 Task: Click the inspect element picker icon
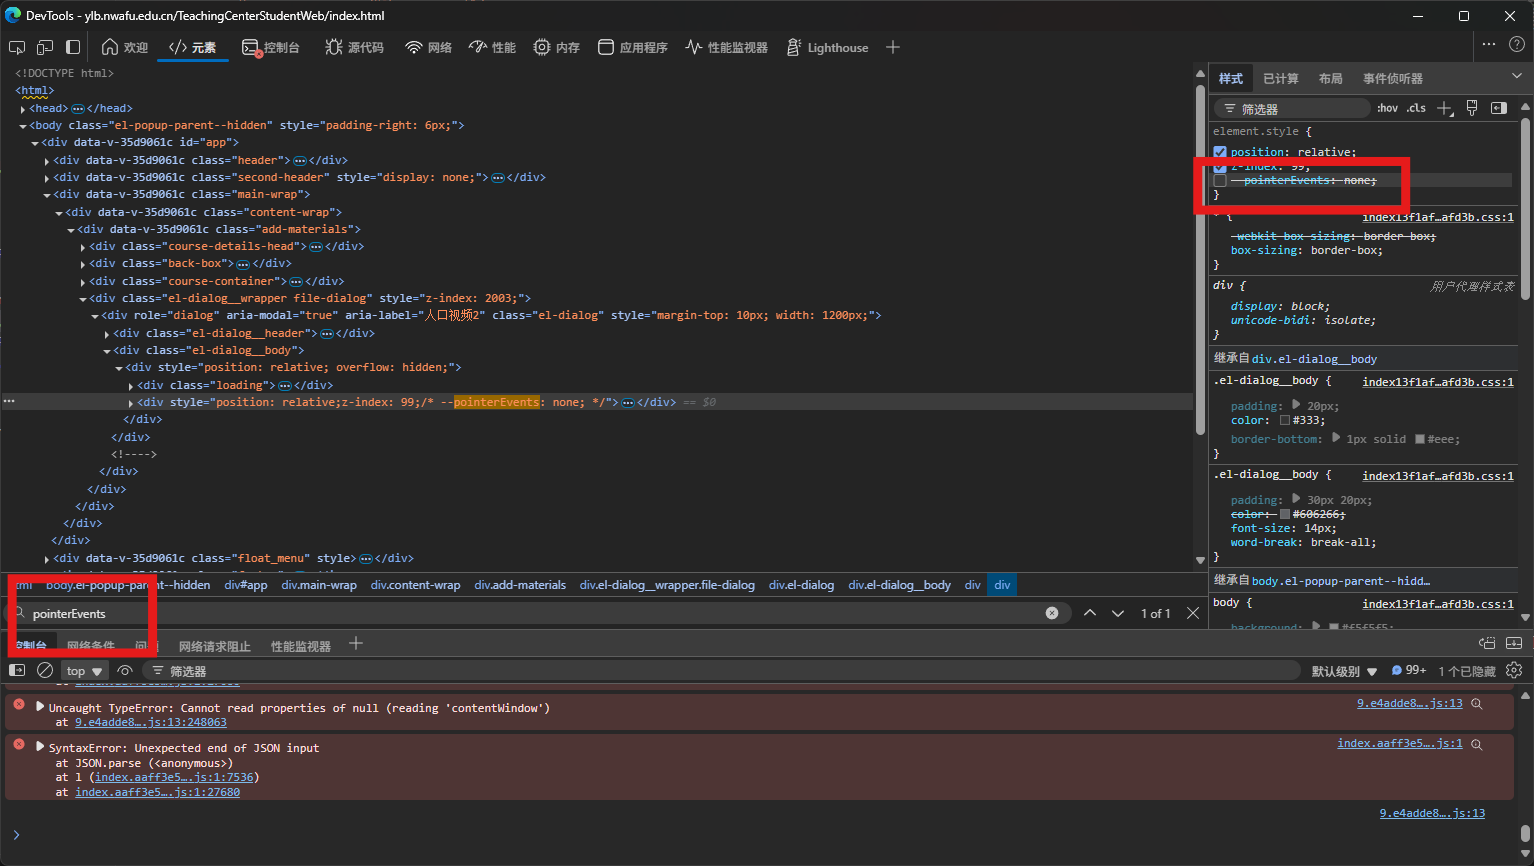[x=17, y=47]
